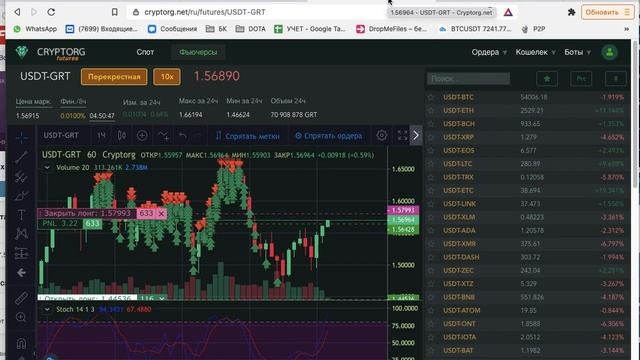Click the pair list vertical scrollbar
Viewport: 640px width, 360px height.
[x=635, y=114]
